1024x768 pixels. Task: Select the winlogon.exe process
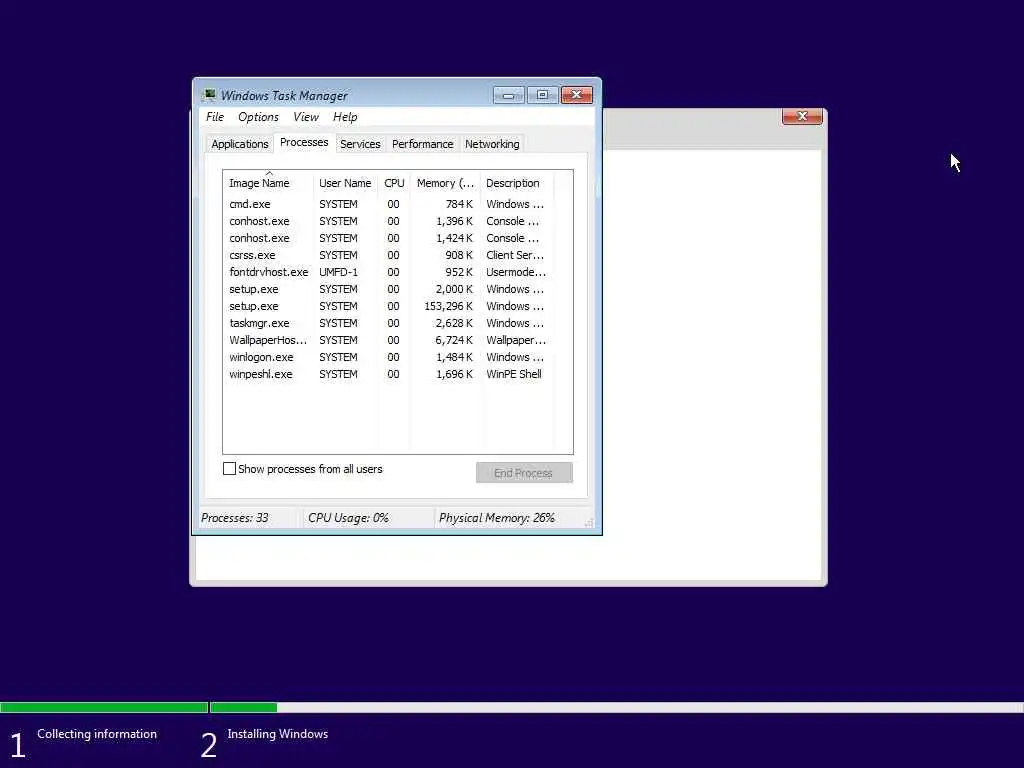tap(389, 357)
